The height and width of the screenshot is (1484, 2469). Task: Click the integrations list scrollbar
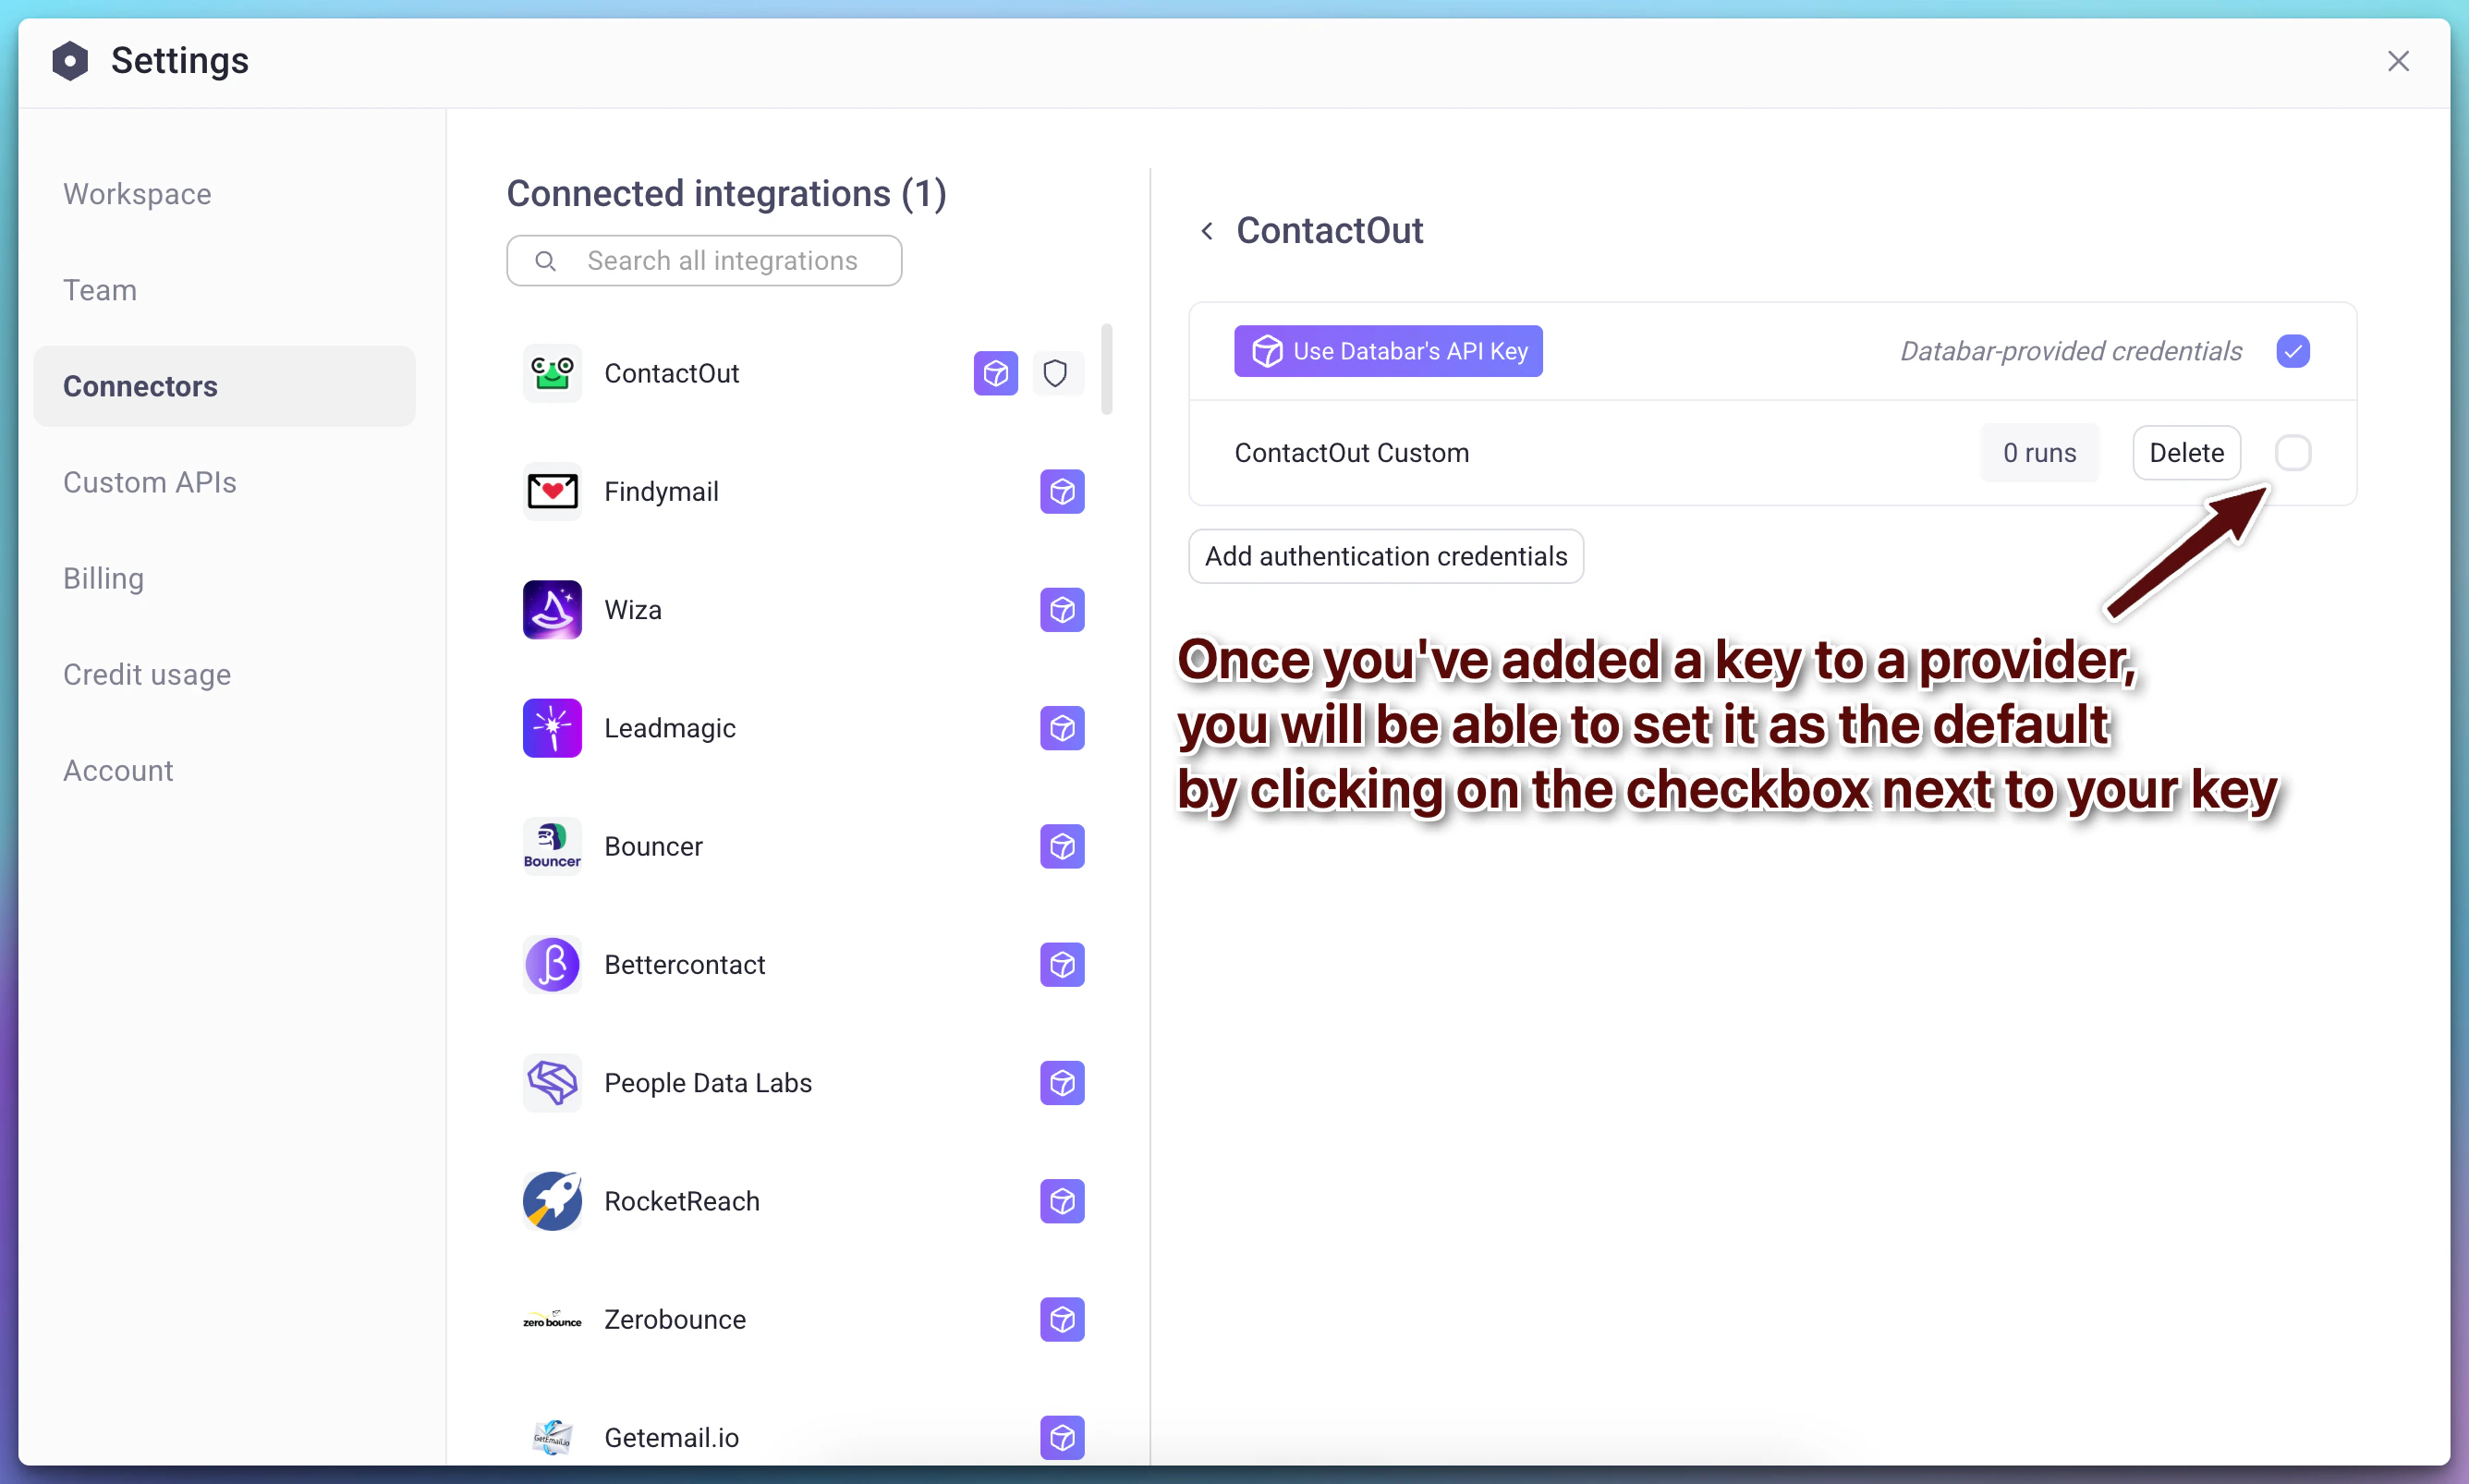coord(1106,368)
